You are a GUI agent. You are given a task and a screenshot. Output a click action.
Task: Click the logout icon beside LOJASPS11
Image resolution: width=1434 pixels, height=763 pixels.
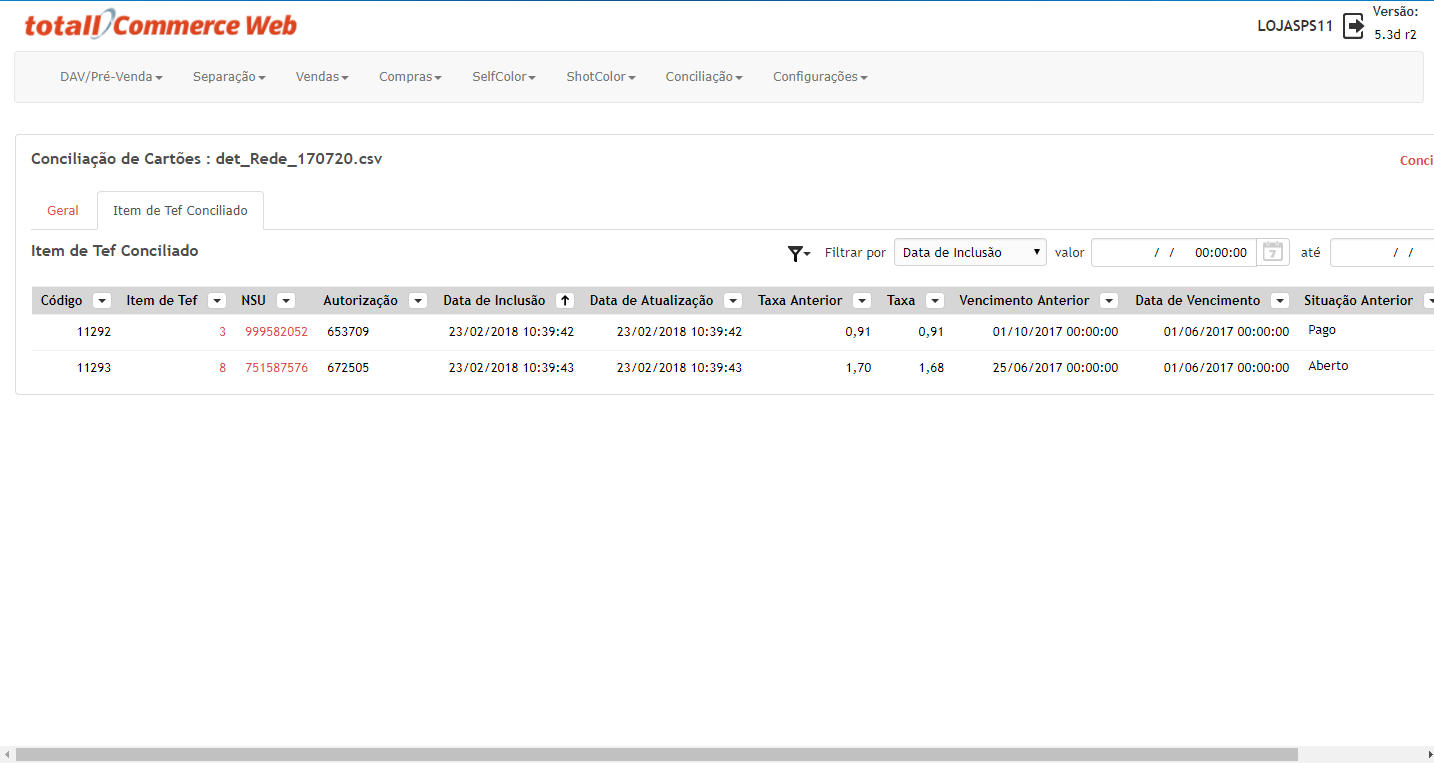click(x=1353, y=26)
